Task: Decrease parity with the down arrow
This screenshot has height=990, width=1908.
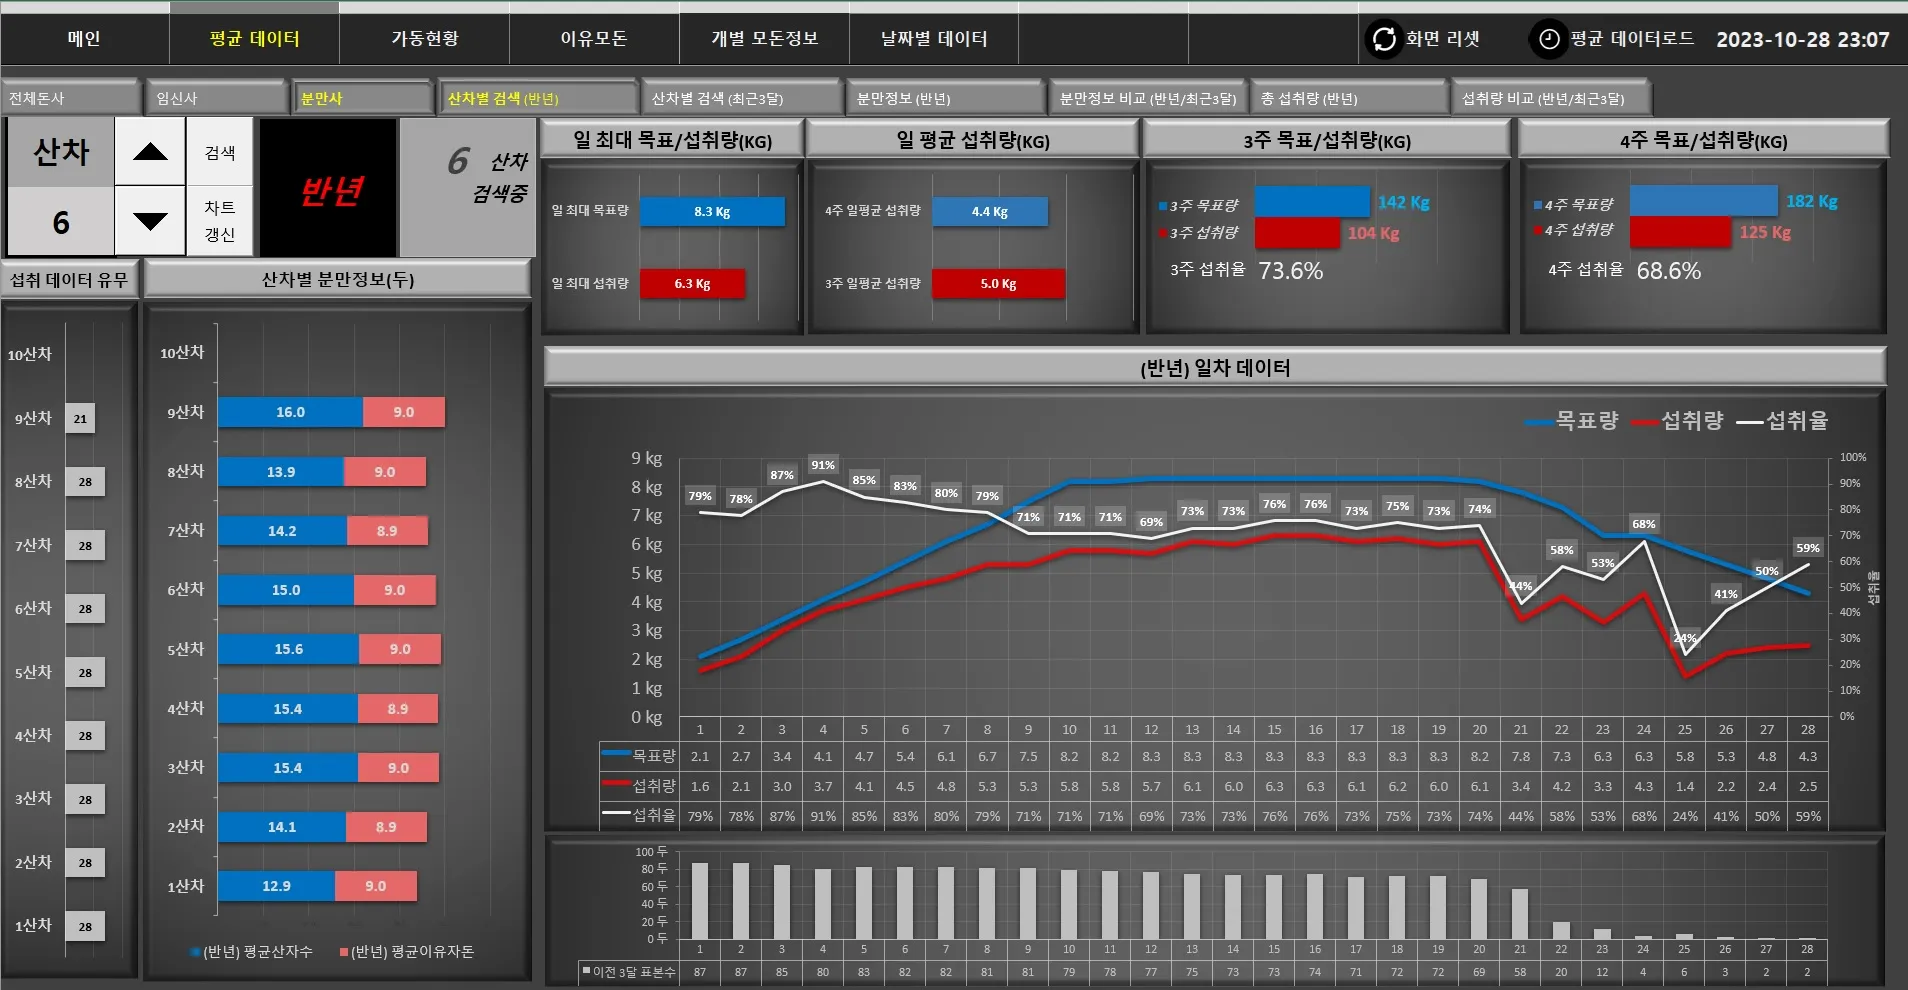Action: point(150,221)
